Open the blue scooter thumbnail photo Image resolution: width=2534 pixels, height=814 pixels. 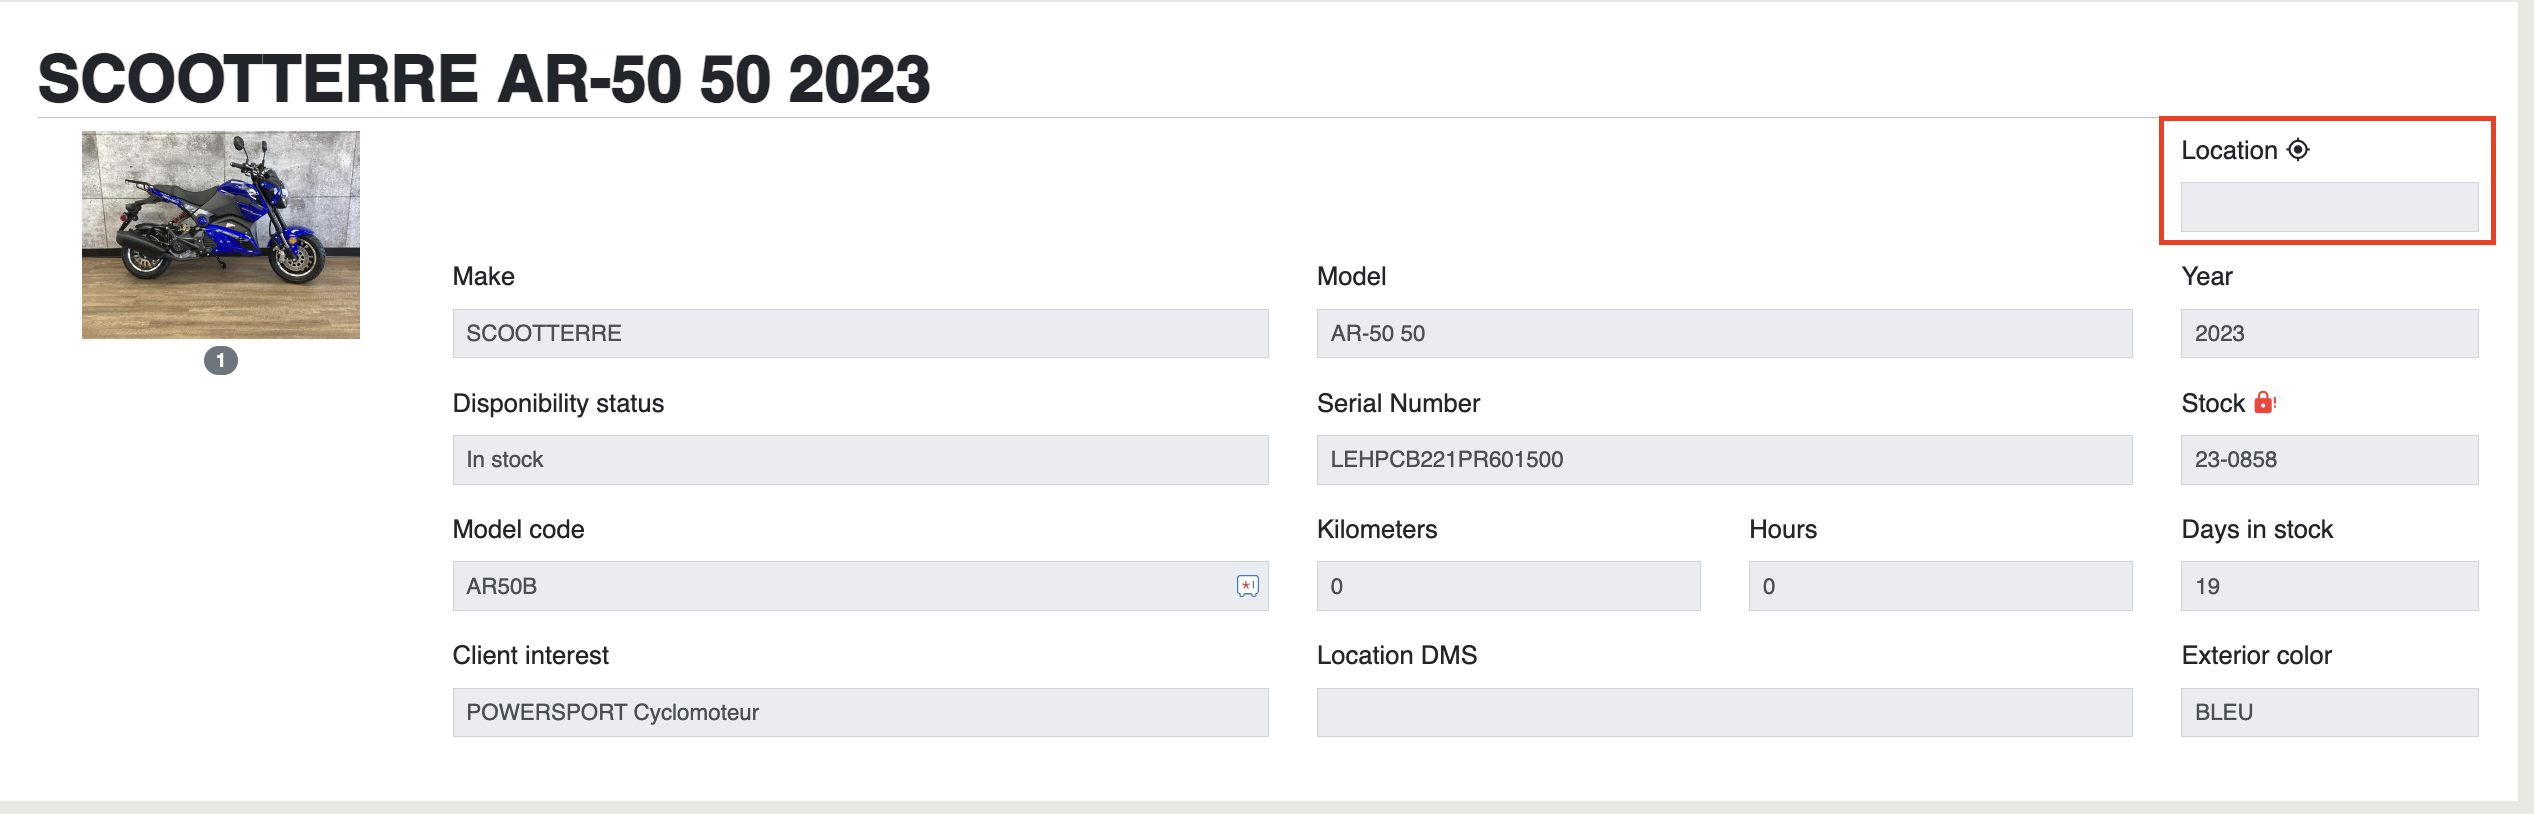click(x=221, y=235)
